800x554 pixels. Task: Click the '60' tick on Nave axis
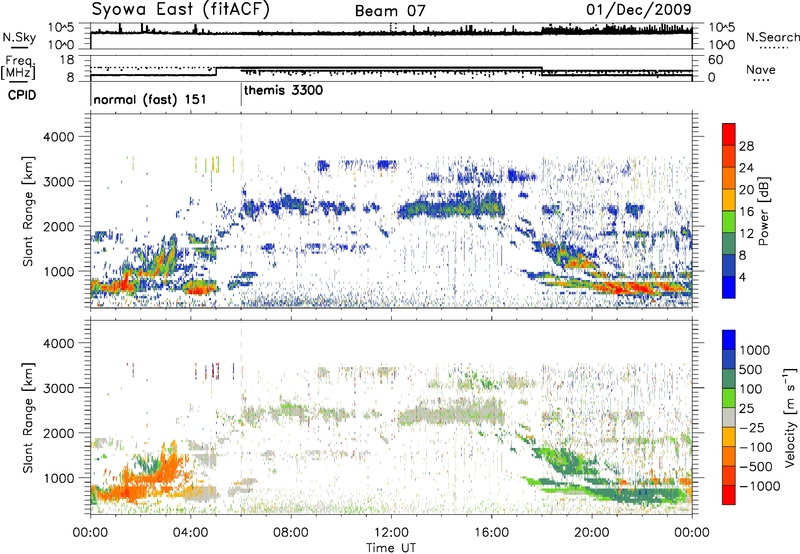pos(716,60)
